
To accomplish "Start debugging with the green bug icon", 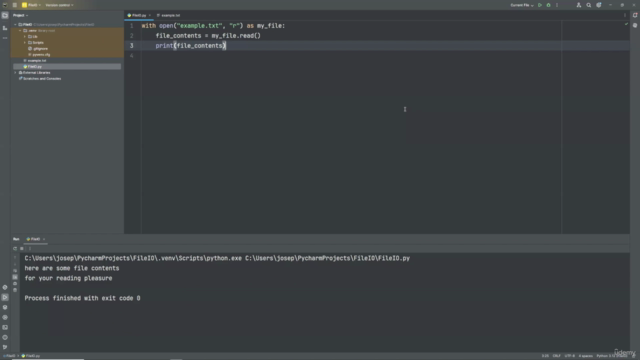I will [549, 5].
